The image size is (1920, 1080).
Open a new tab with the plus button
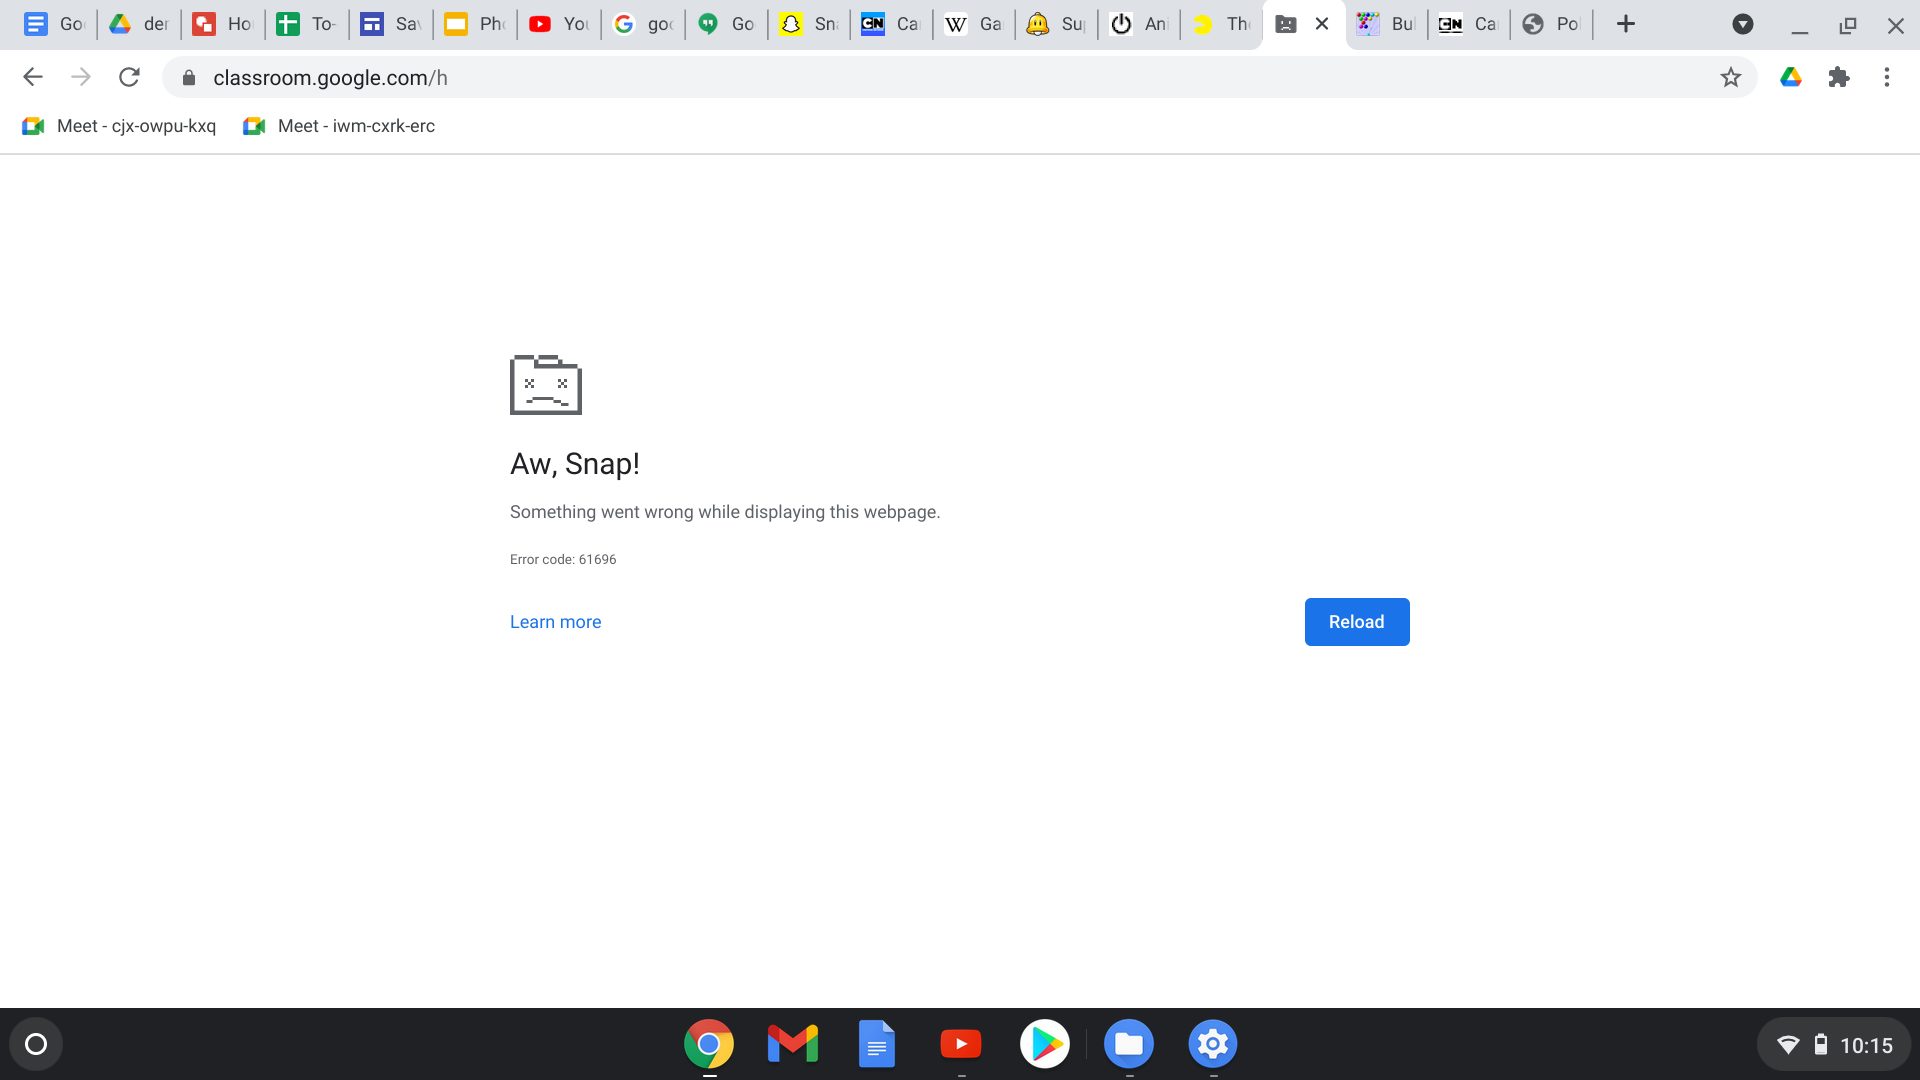pyautogui.click(x=1625, y=23)
